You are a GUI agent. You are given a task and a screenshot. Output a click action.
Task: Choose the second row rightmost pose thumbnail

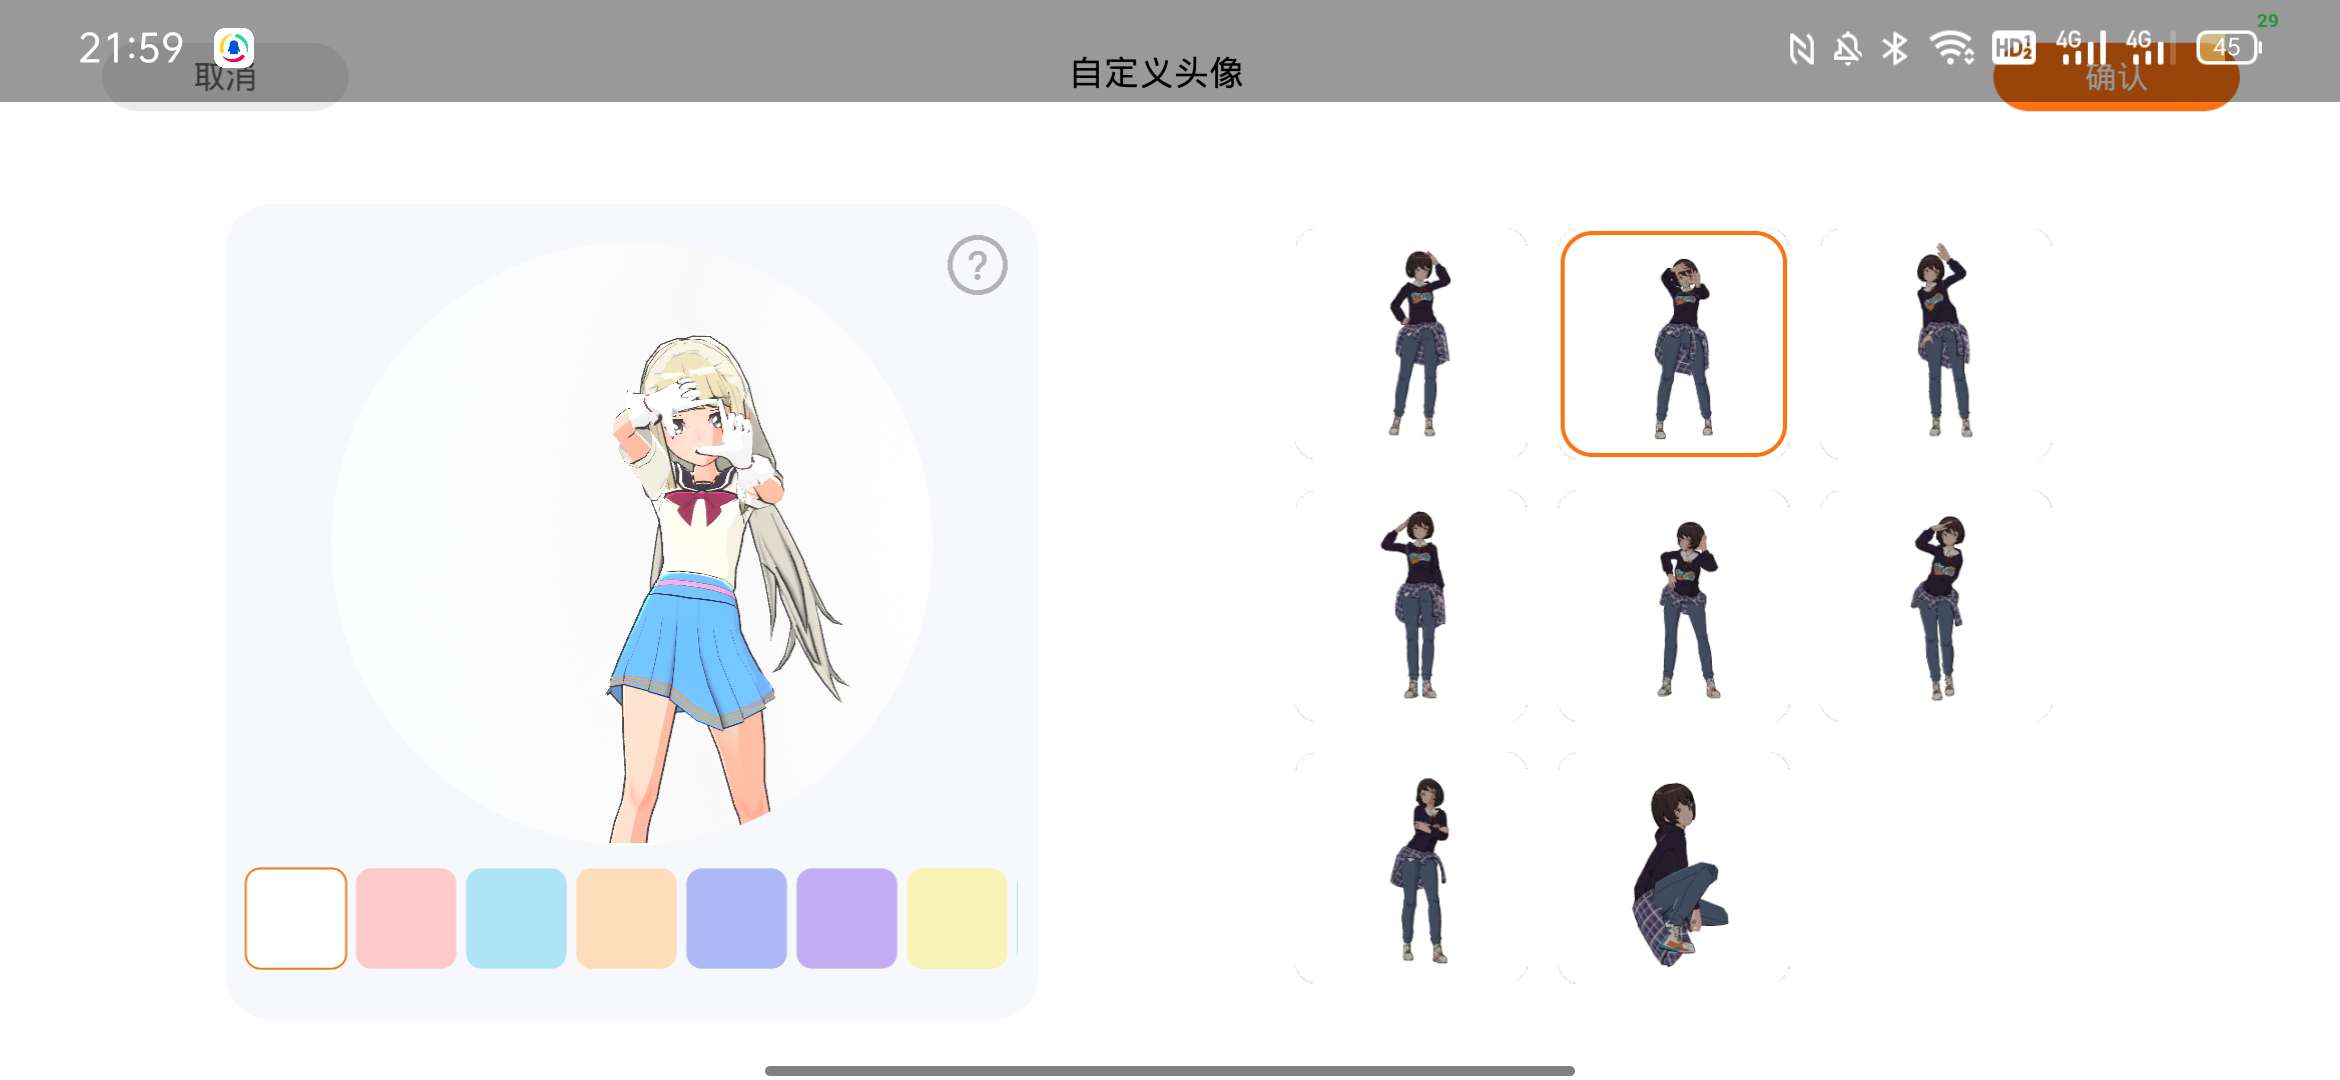[1936, 606]
